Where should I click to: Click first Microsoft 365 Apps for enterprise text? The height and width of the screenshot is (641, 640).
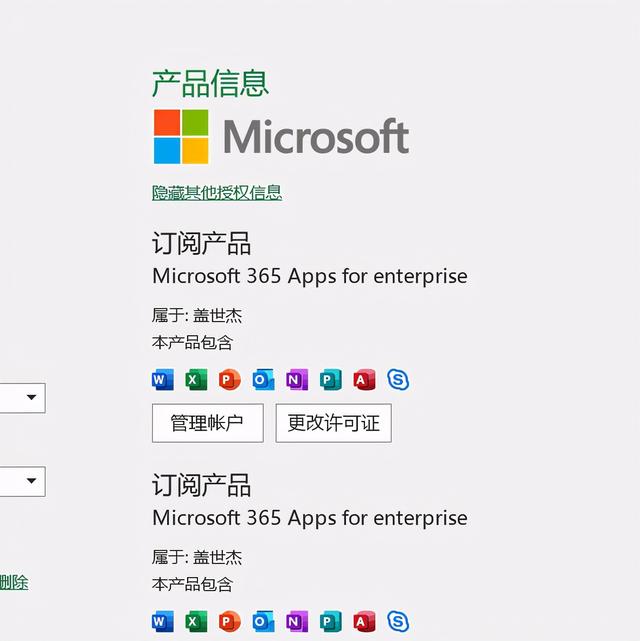coord(310,276)
